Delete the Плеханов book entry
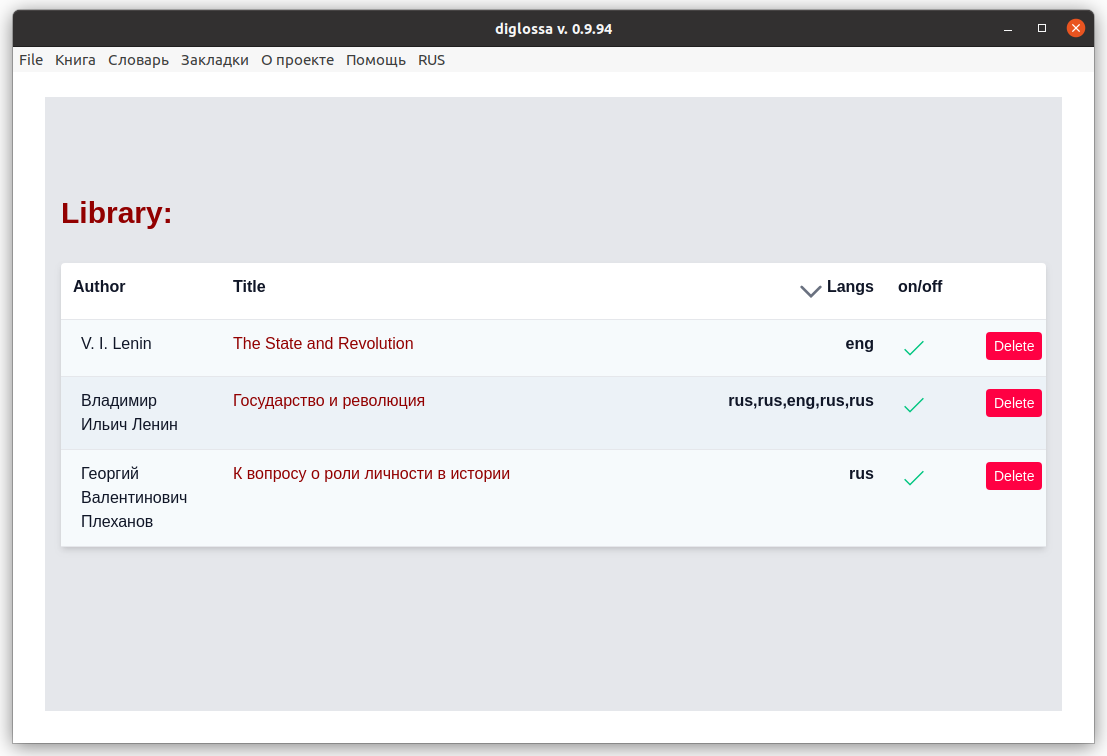Image resolution: width=1107 pixels, height=756 pixels. coord(1014,476)
